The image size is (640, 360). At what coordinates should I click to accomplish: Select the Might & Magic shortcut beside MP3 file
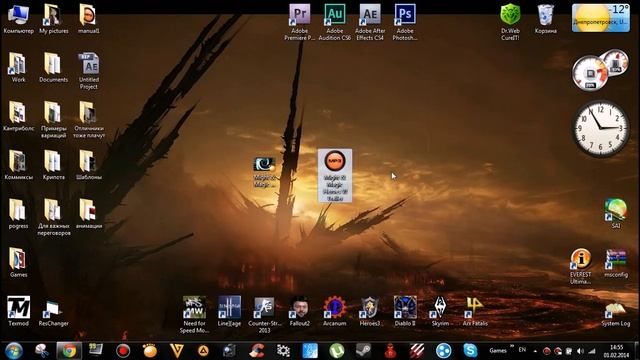(x=264, y=172)
